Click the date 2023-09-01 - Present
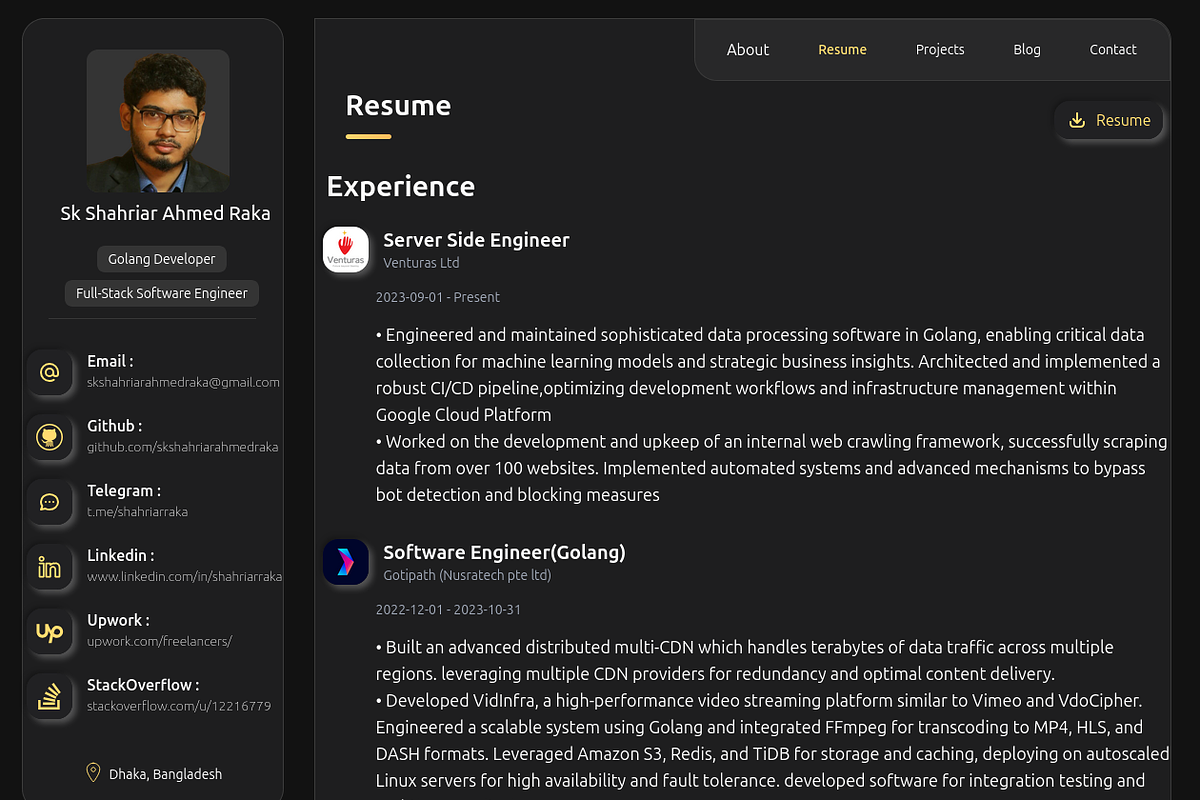This screenshot has width=1200, height=800. pyautogui.click(x=437, y=297)
